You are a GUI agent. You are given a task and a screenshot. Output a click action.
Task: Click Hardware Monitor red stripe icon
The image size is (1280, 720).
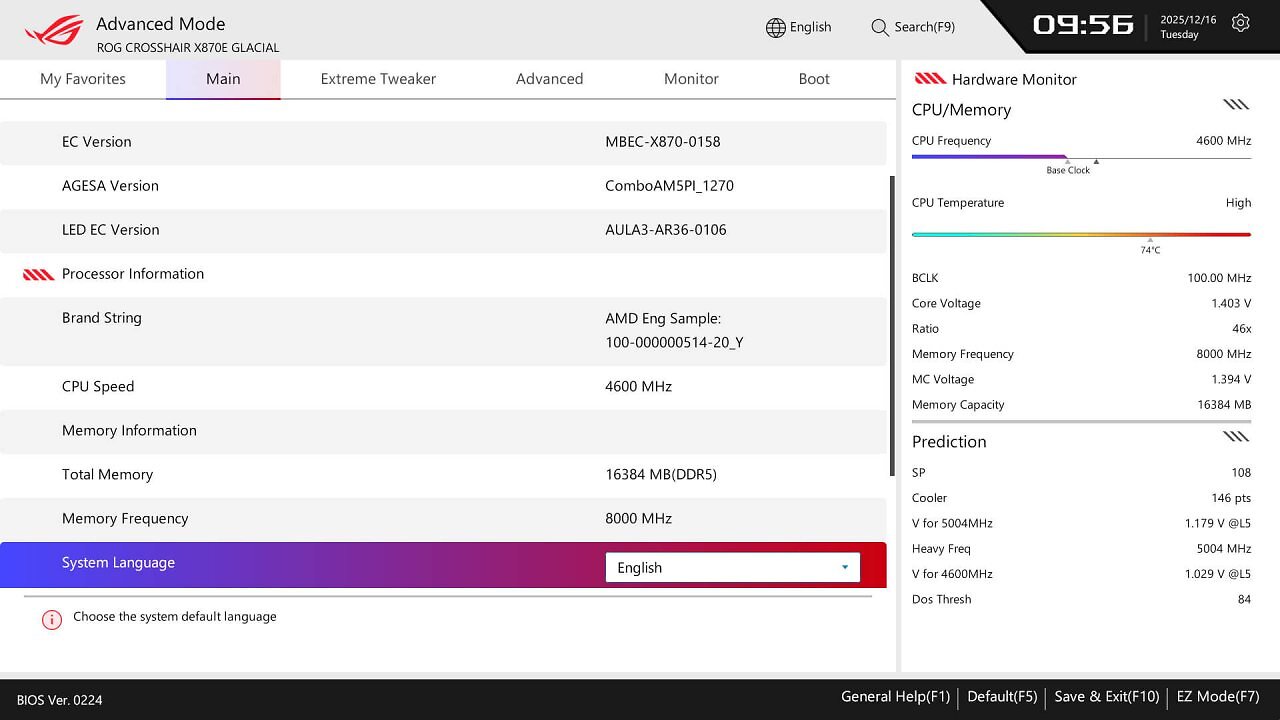point(930,78)
